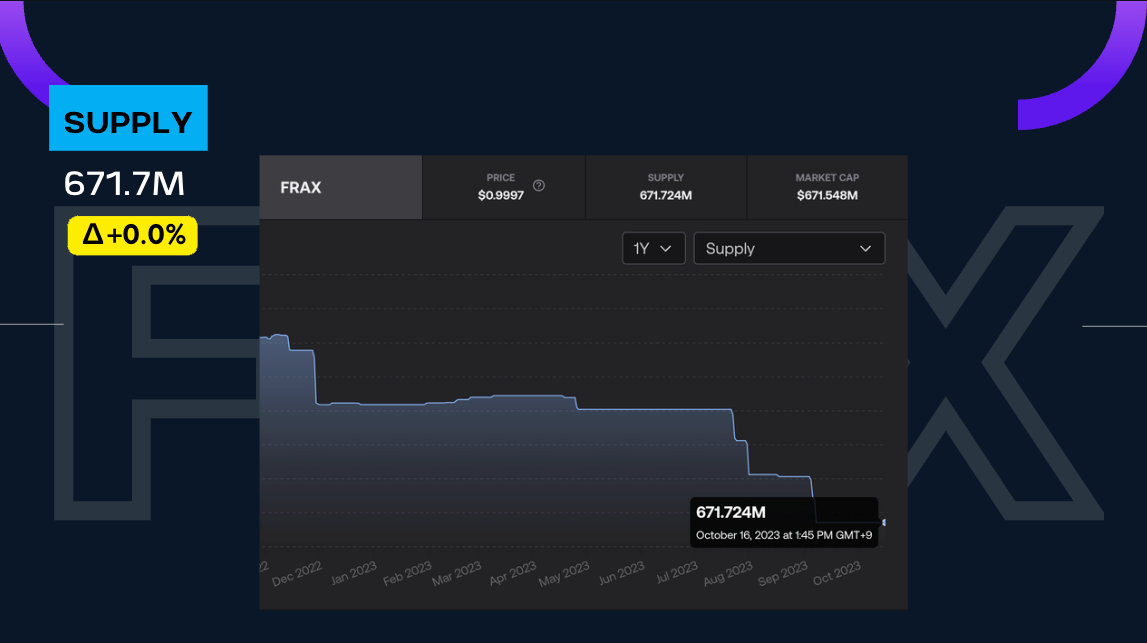Click the help icon beside PRICE

[x=539, y=185]
